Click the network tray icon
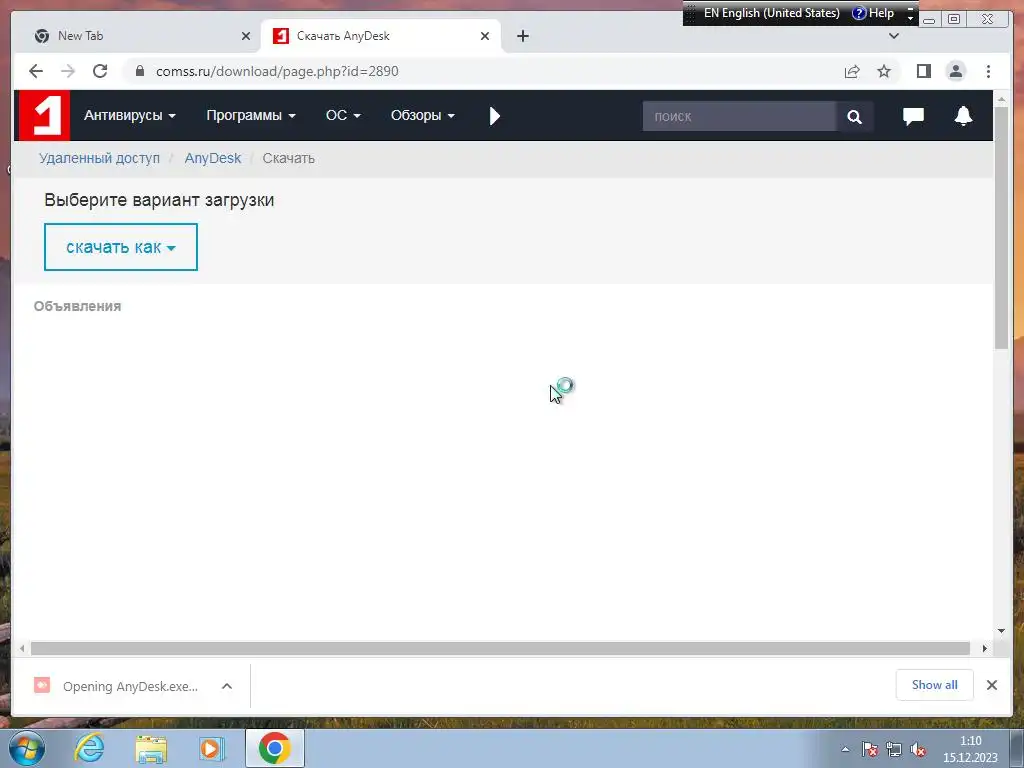Screen dimensions: 1024x768 click(893, 750)
